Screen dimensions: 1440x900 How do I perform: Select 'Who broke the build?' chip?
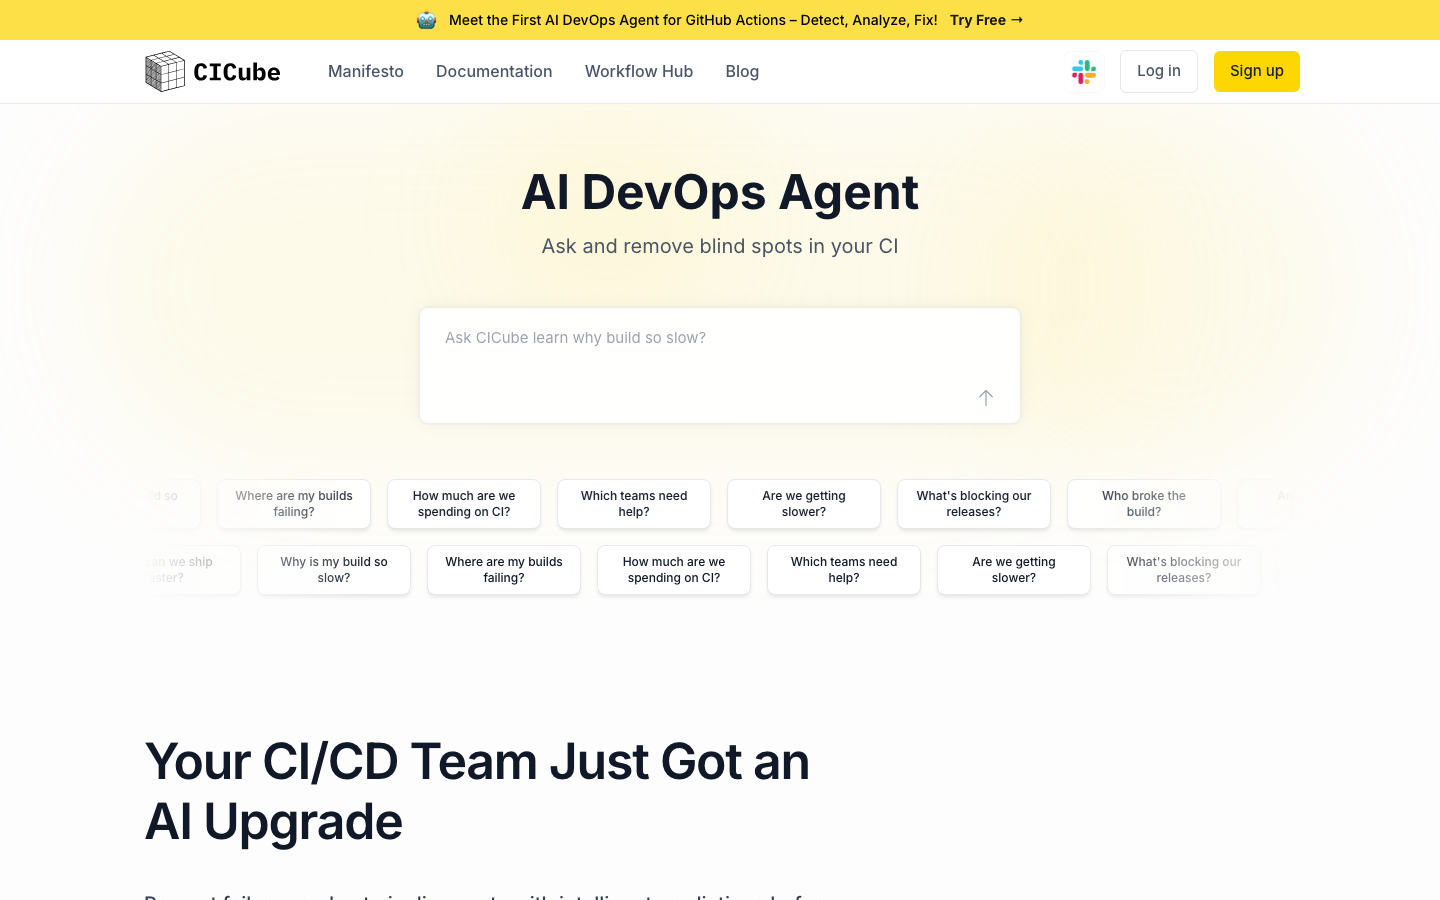click(x=1144, y=504)
